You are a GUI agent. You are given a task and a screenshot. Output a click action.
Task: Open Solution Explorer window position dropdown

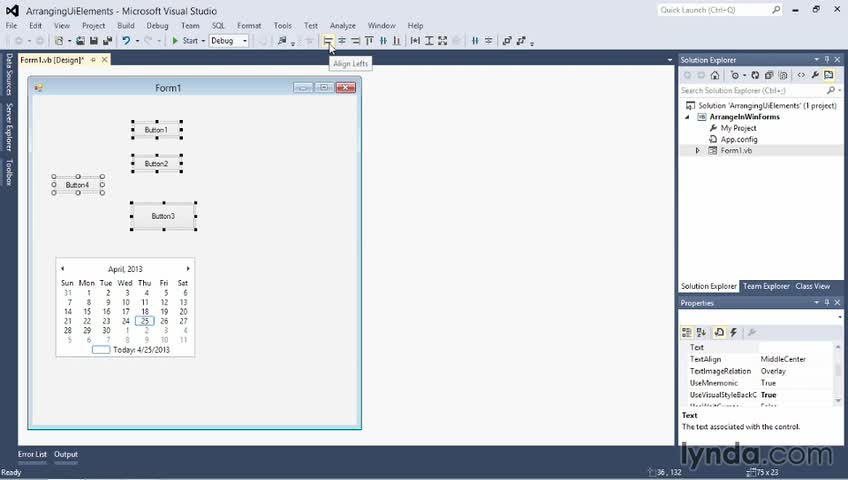point(817,59)
